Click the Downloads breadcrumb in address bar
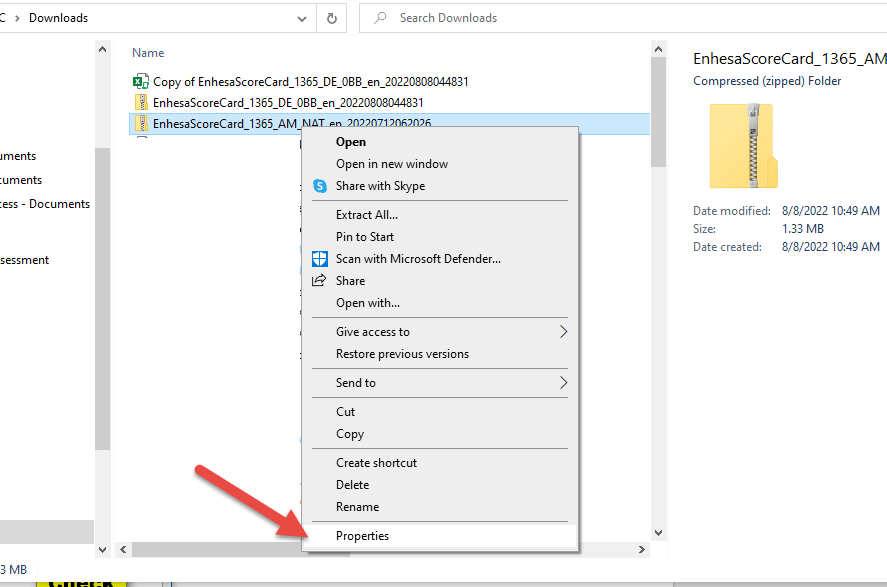Image resolution: width=887 pixels, height=587 pixels. [x=58, y=18]
